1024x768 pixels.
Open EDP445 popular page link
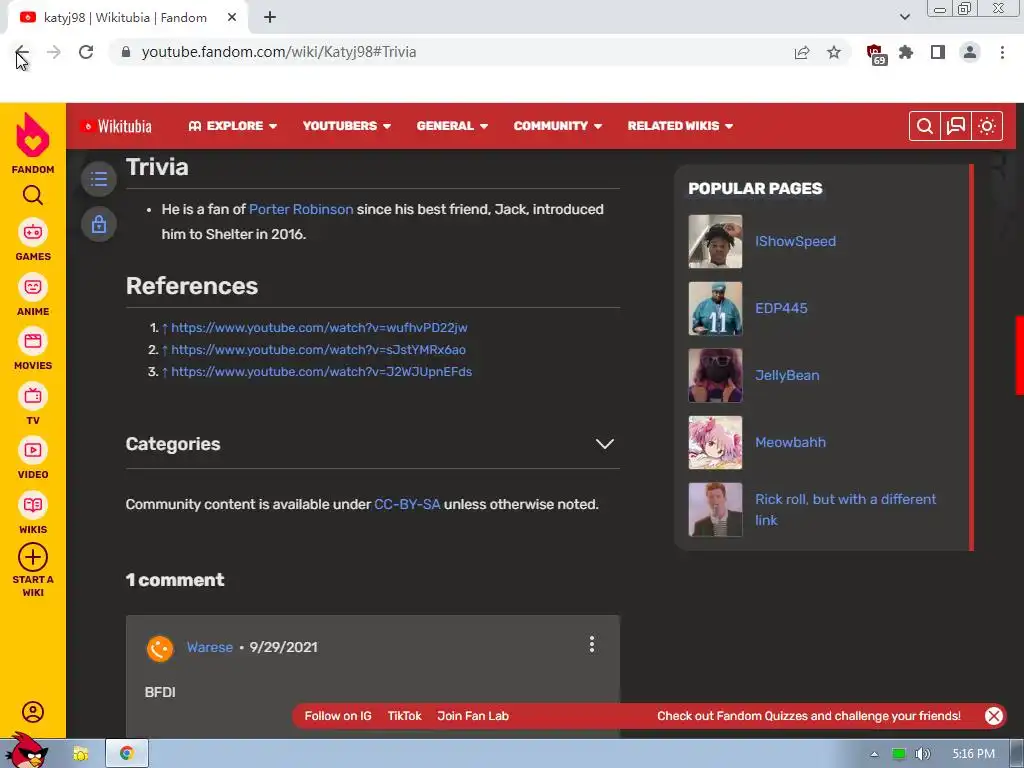[x=781, y=308]
